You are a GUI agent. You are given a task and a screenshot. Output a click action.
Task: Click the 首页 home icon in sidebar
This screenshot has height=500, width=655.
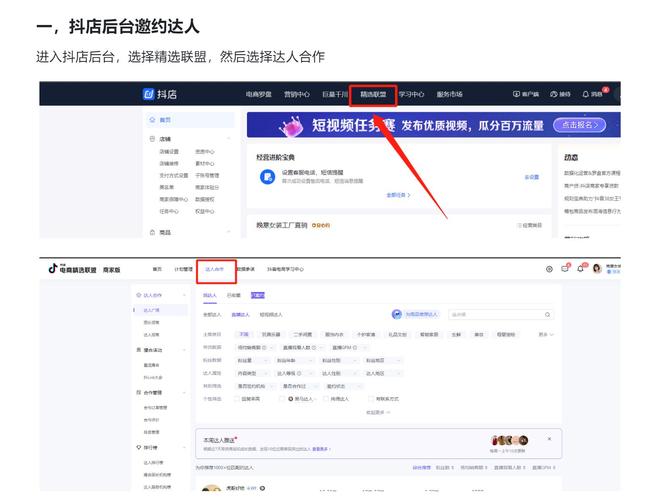152,119
